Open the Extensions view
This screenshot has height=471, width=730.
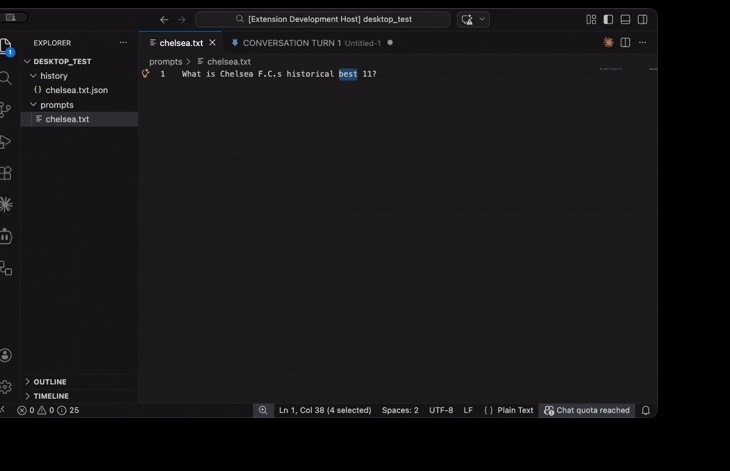coord(6,173)
